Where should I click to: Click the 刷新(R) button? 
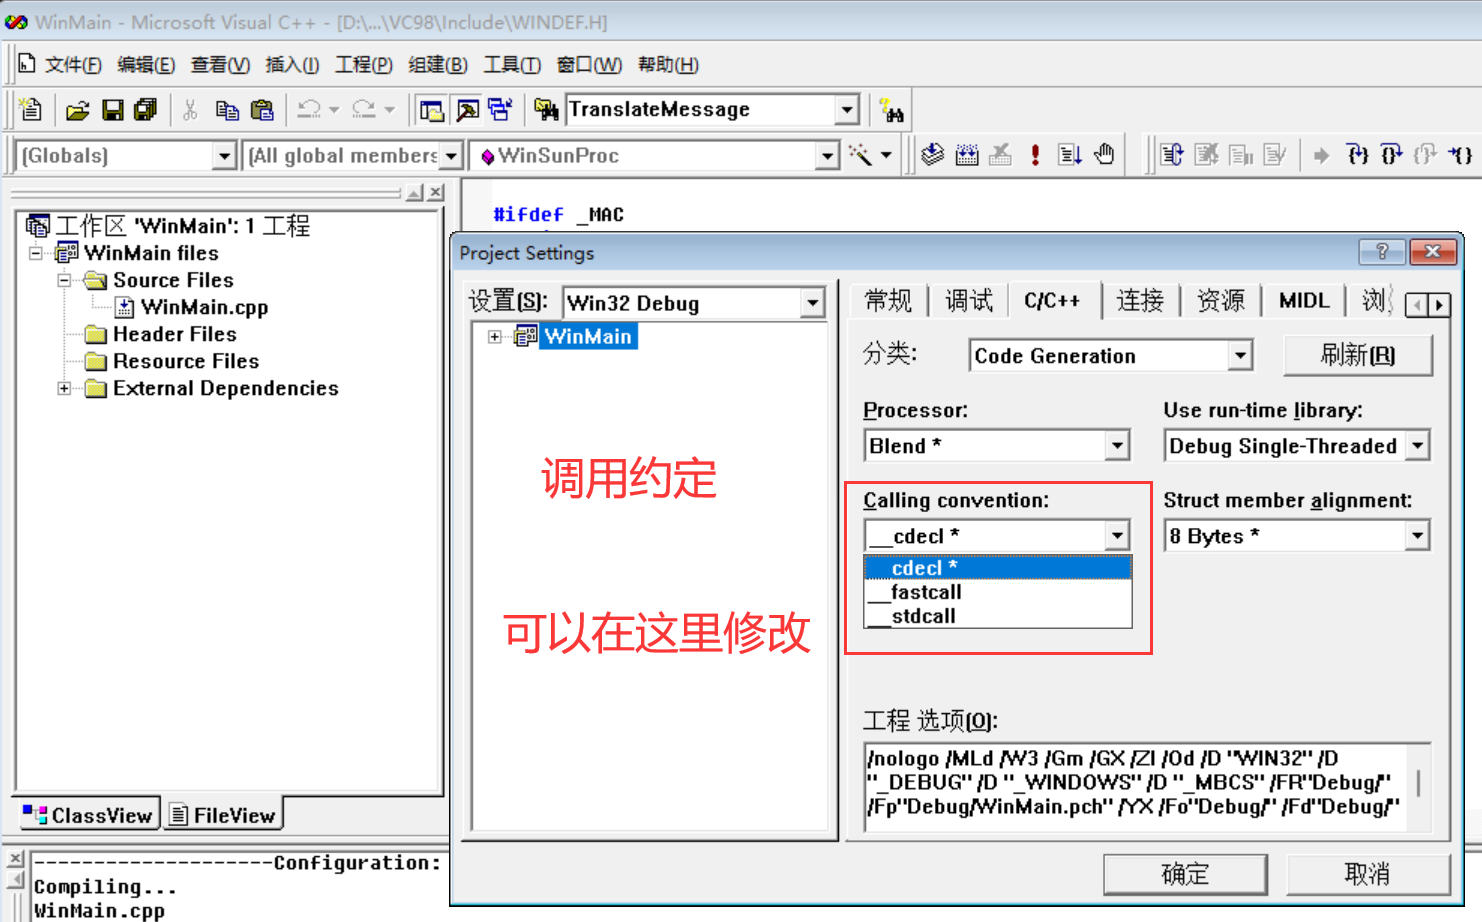(x=1357, y=355)
